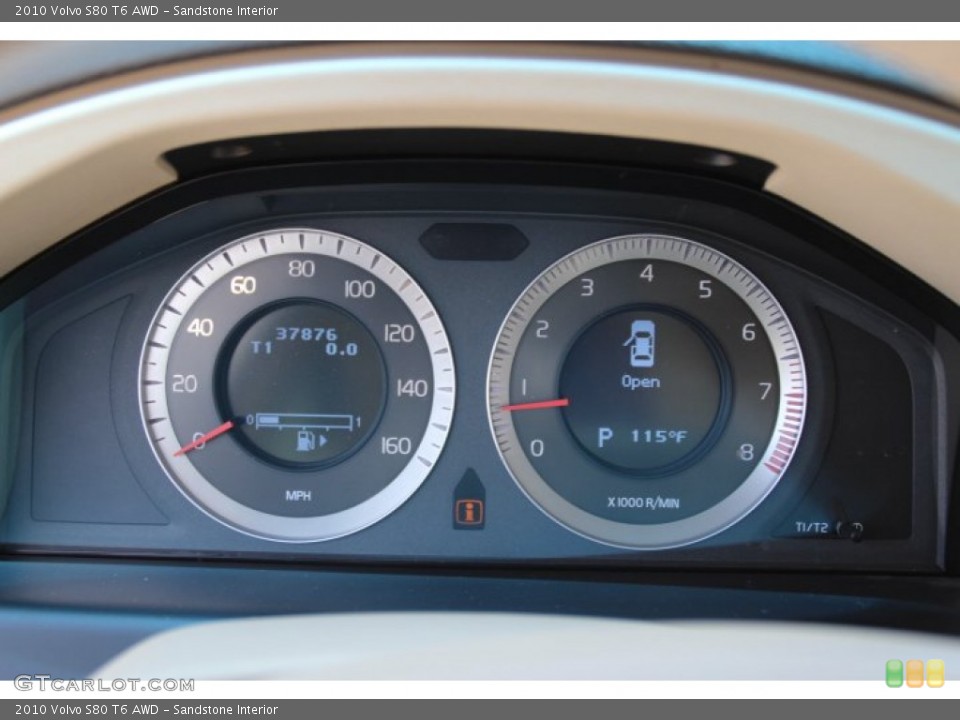Click the 0.0 trip distance value
This screenshot has width=960, height=720.
click(x=341, y=349)
